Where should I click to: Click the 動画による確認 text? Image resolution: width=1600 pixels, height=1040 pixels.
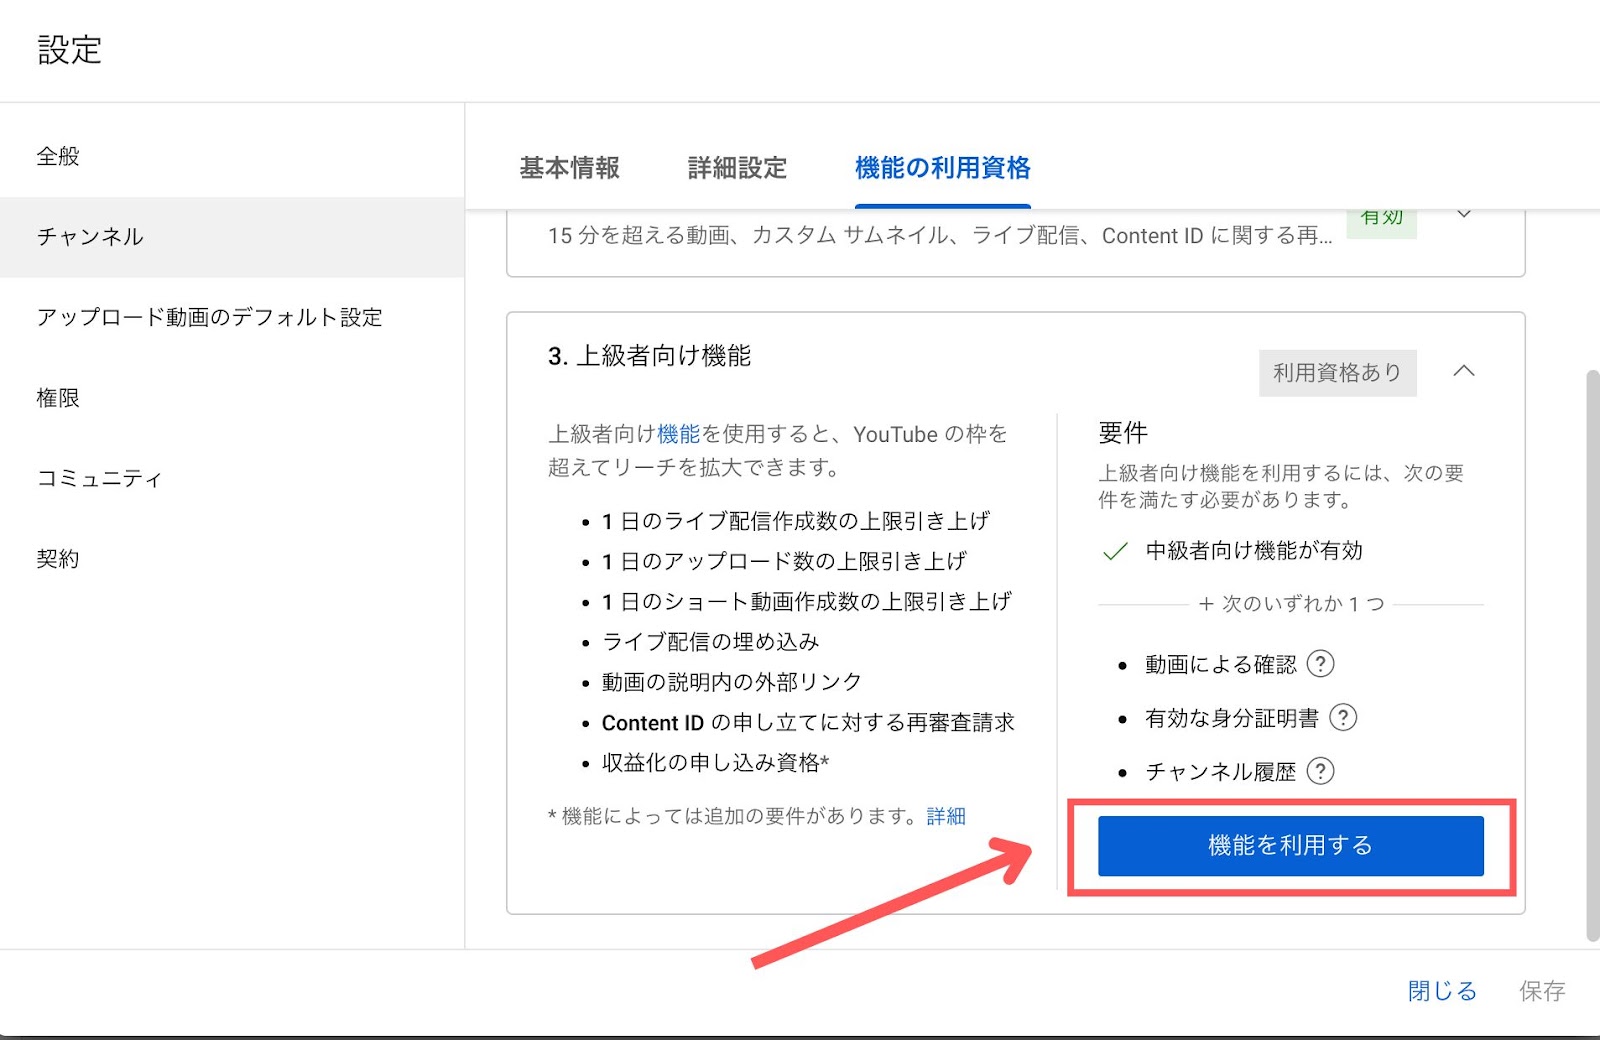(1221, 665)
